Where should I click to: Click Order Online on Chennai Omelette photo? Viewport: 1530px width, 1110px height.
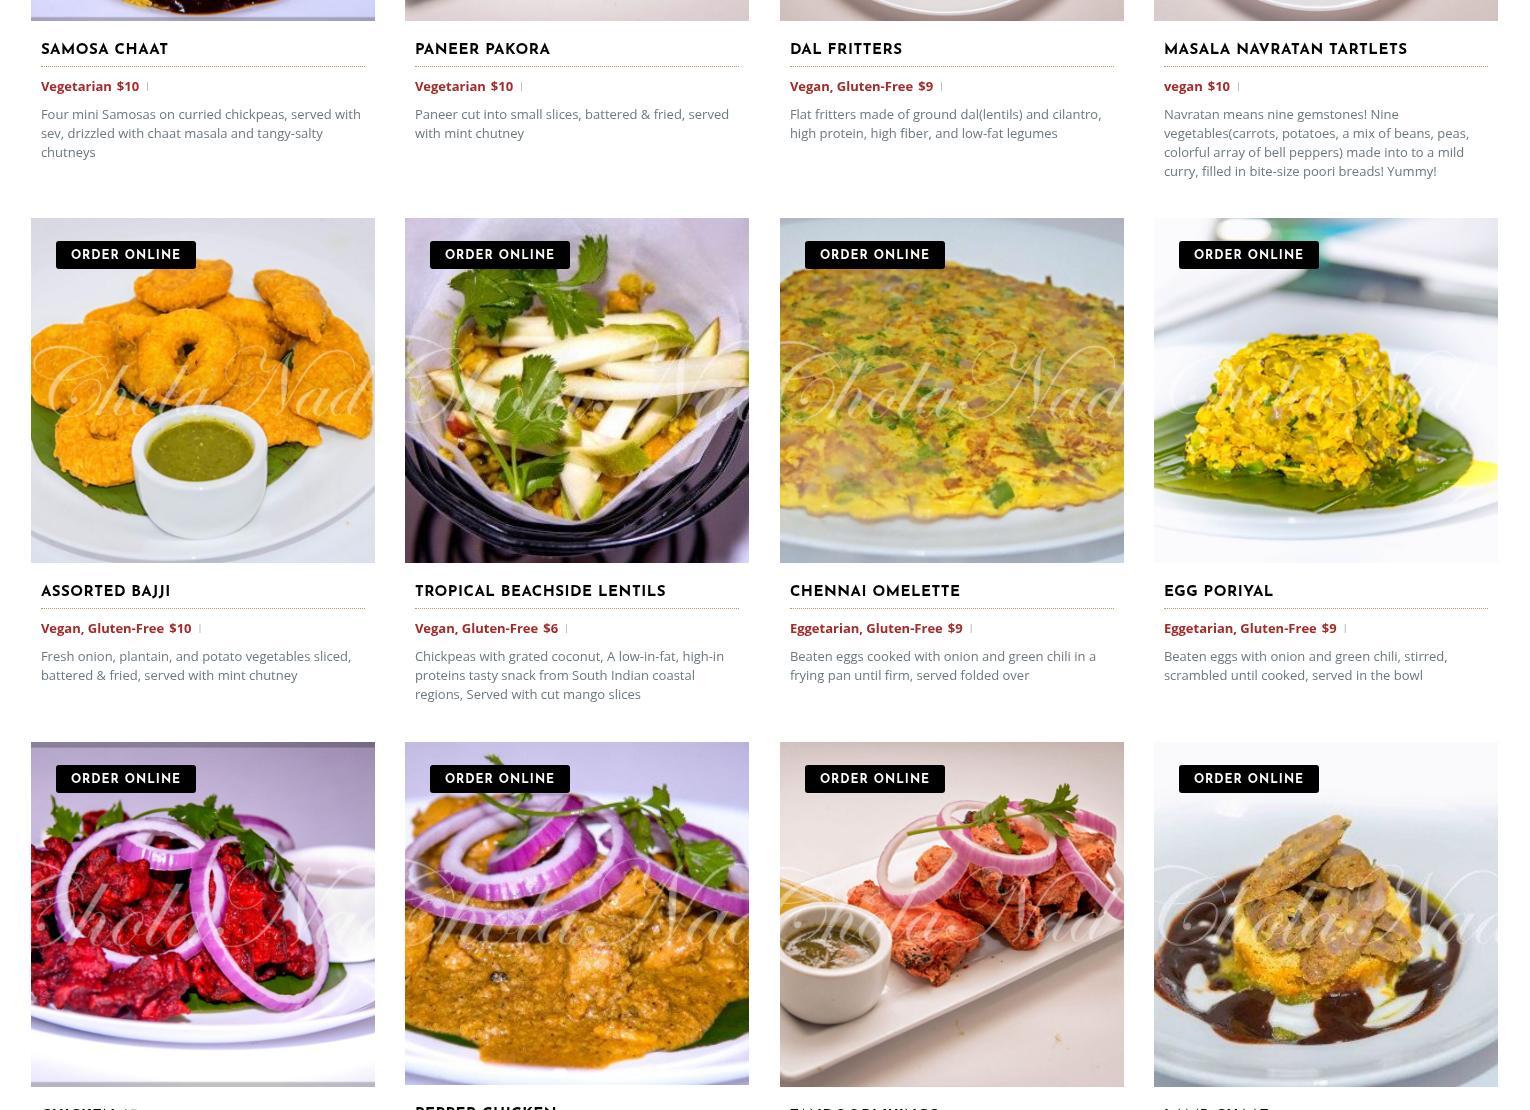(875, 255)
